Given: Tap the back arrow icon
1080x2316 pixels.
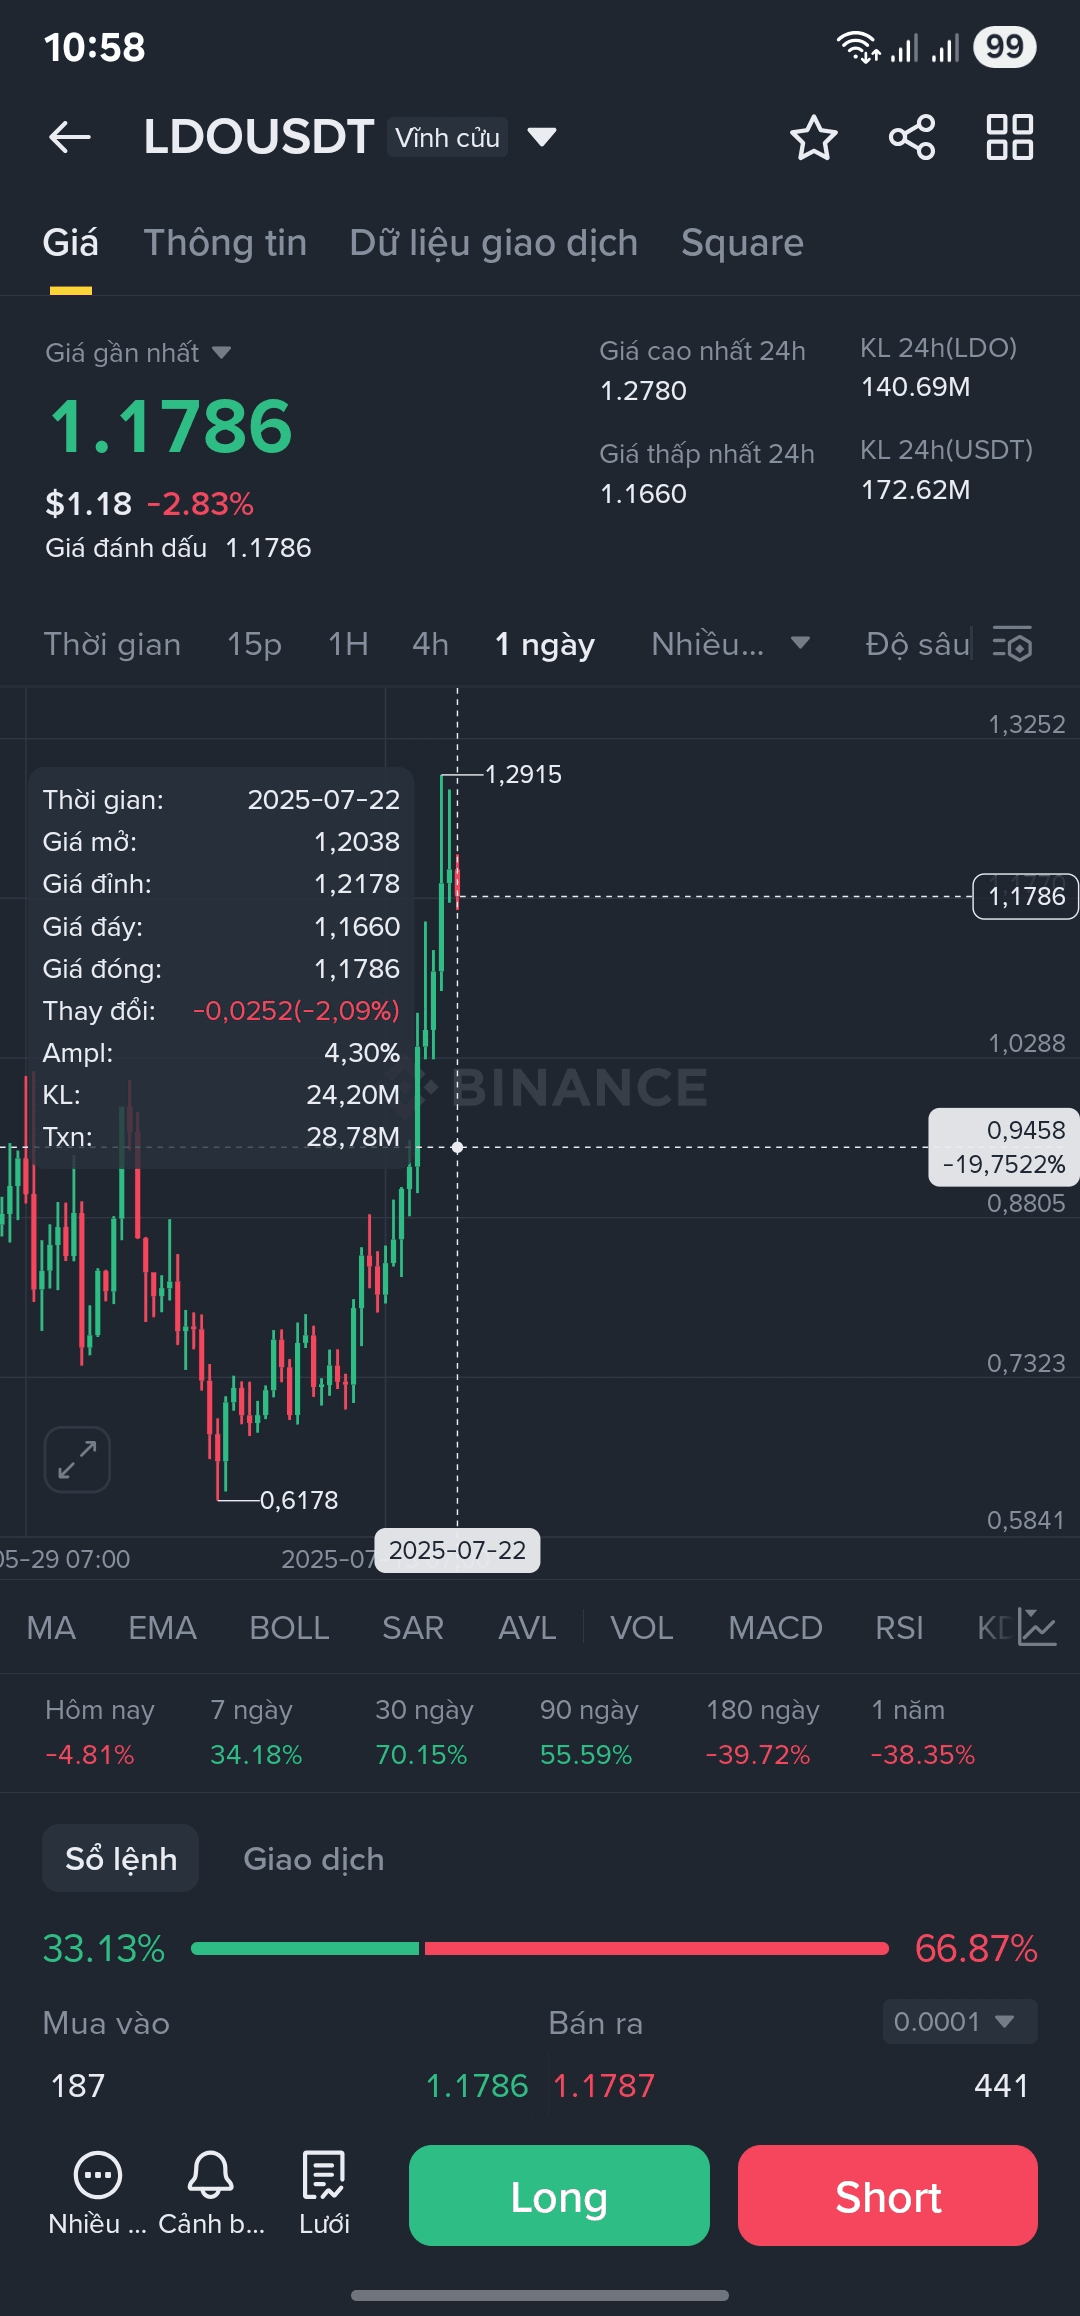Looking at the screenshot, I should (x=70, y=137).
